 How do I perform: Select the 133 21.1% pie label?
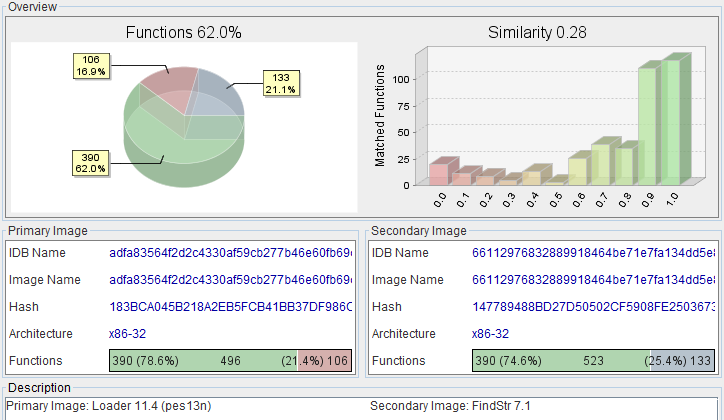pos(279,83)
